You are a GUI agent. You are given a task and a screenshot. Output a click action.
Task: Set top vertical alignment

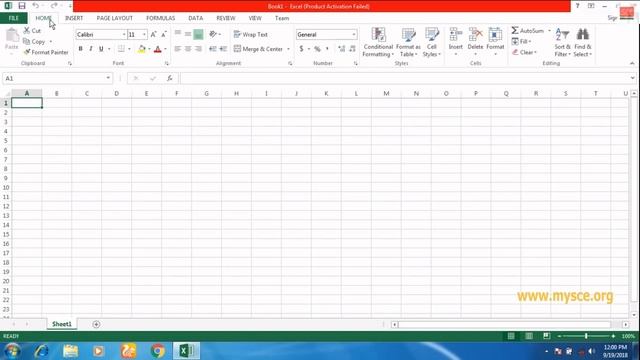(178, 34)
